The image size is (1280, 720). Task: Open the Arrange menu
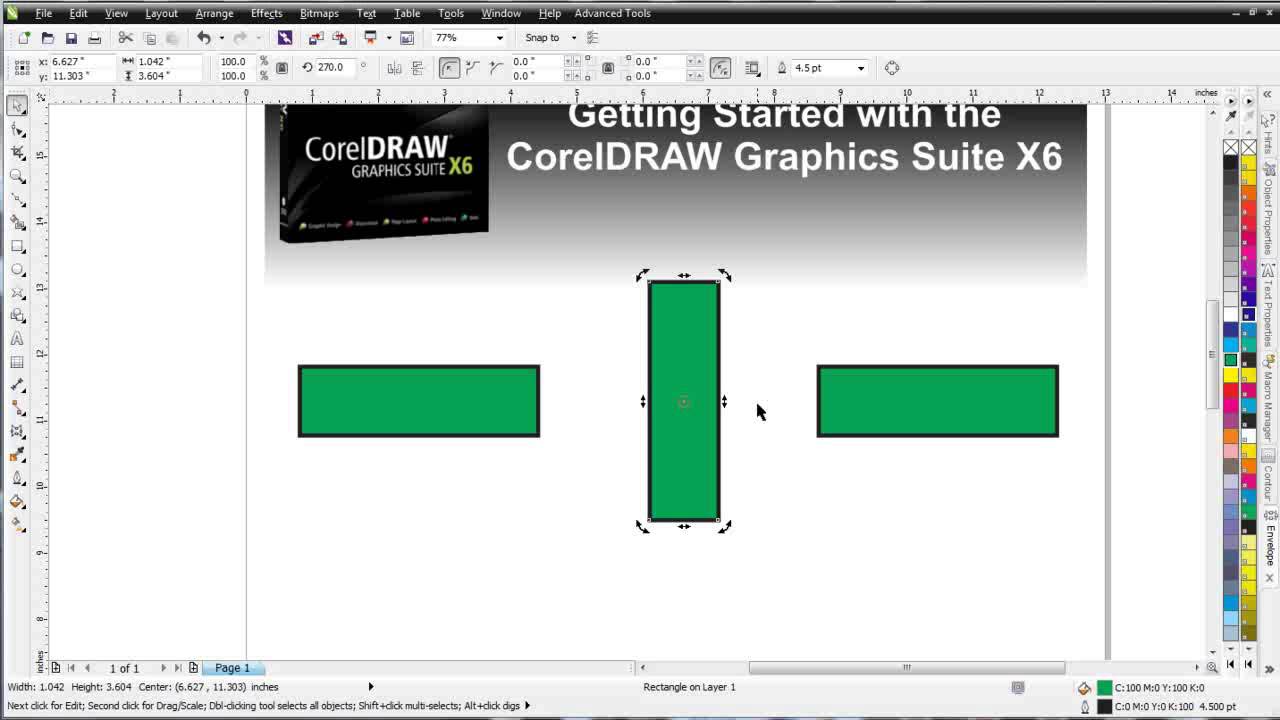point(214,13)
